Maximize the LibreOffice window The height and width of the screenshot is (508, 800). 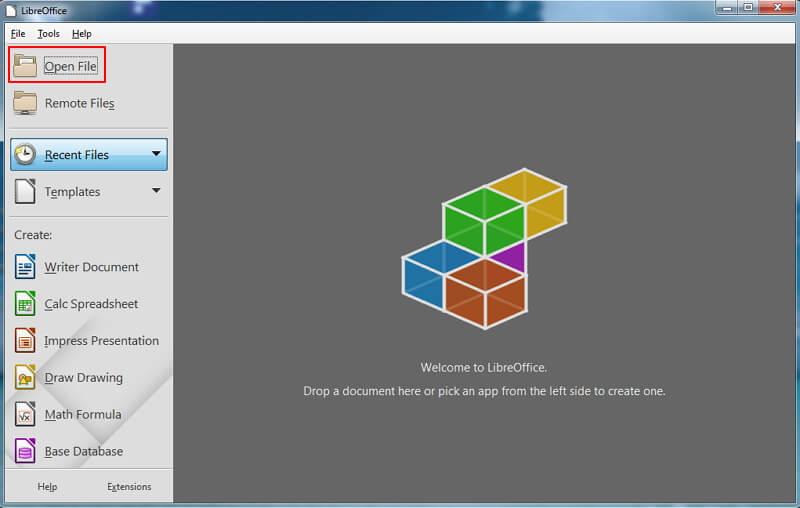coord(748,8)
